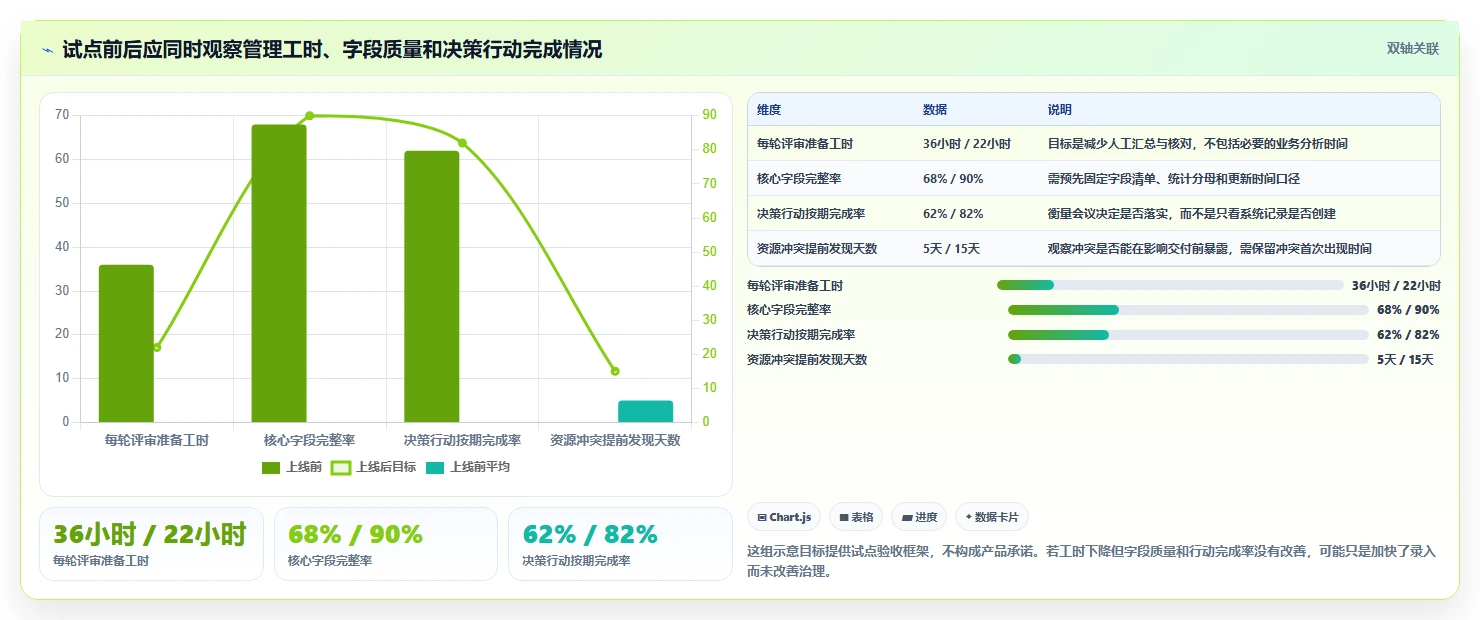Screen dimensions: 1480x620
Task: Select the Chart.js chip
Action: click(x=784, y=517)
